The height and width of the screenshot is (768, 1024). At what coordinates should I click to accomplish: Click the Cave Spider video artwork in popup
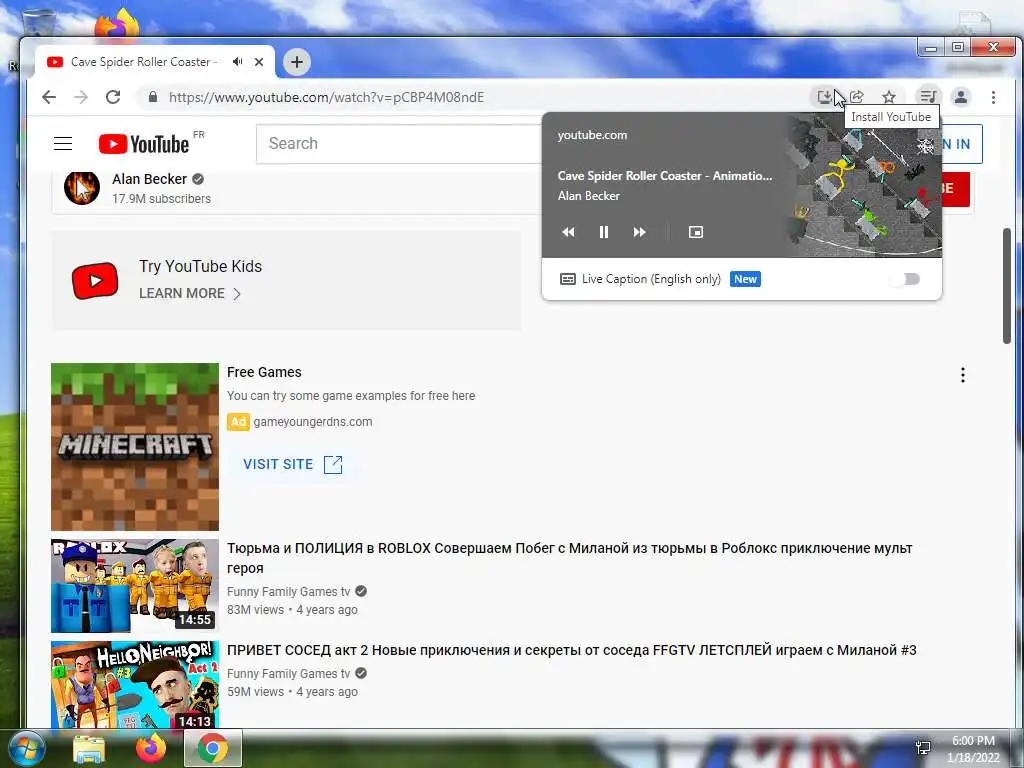tap(862, 186)
